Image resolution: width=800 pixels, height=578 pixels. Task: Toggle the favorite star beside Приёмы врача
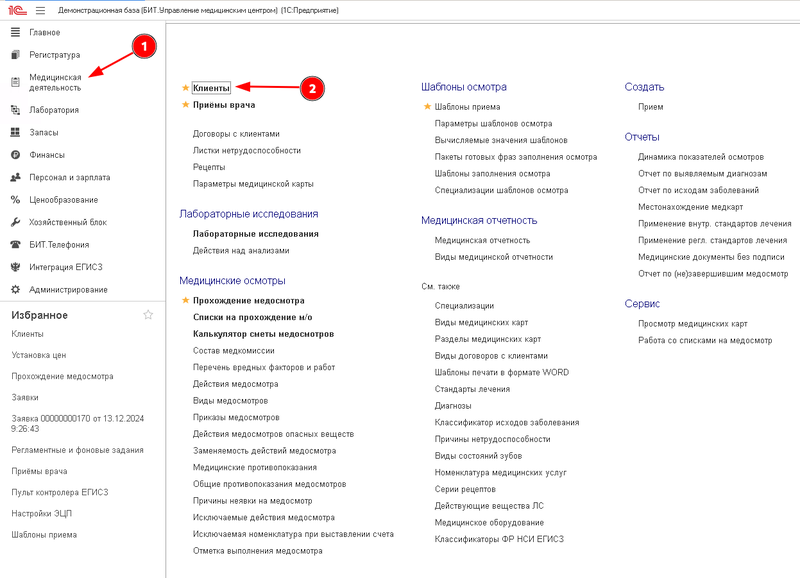(185, 105)
